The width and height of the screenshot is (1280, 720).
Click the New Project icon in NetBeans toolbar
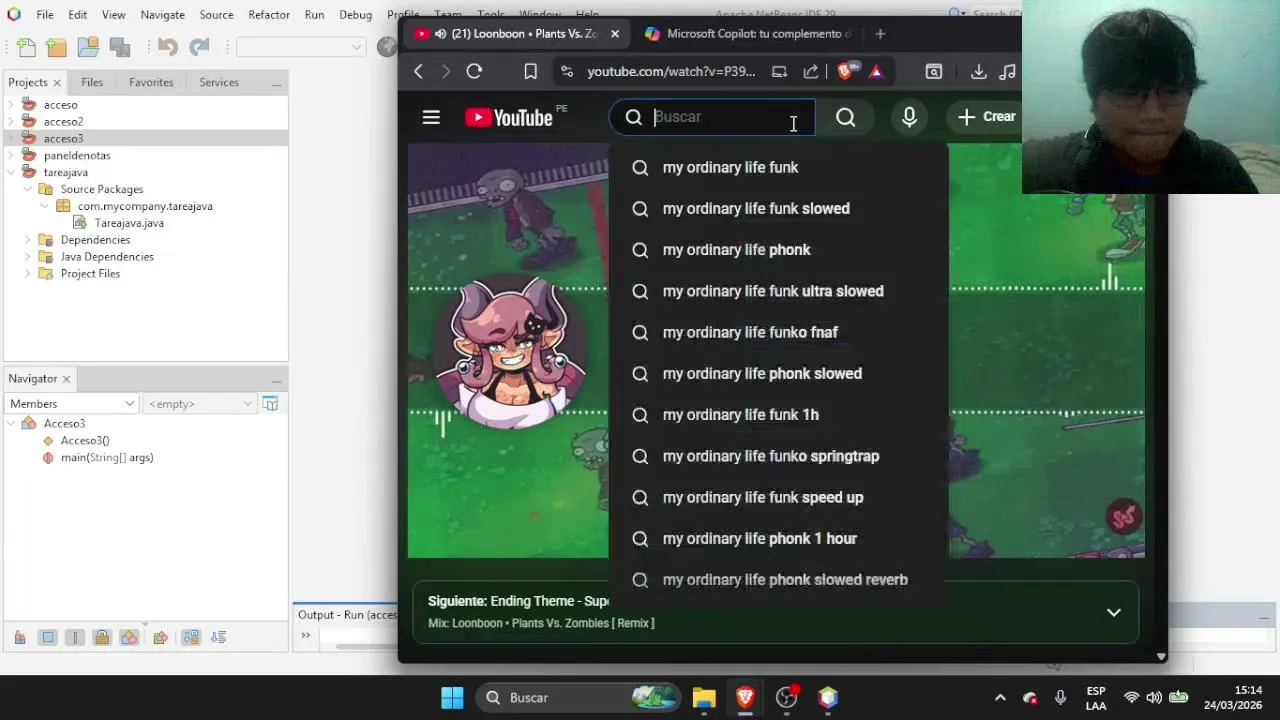[56, 47]
